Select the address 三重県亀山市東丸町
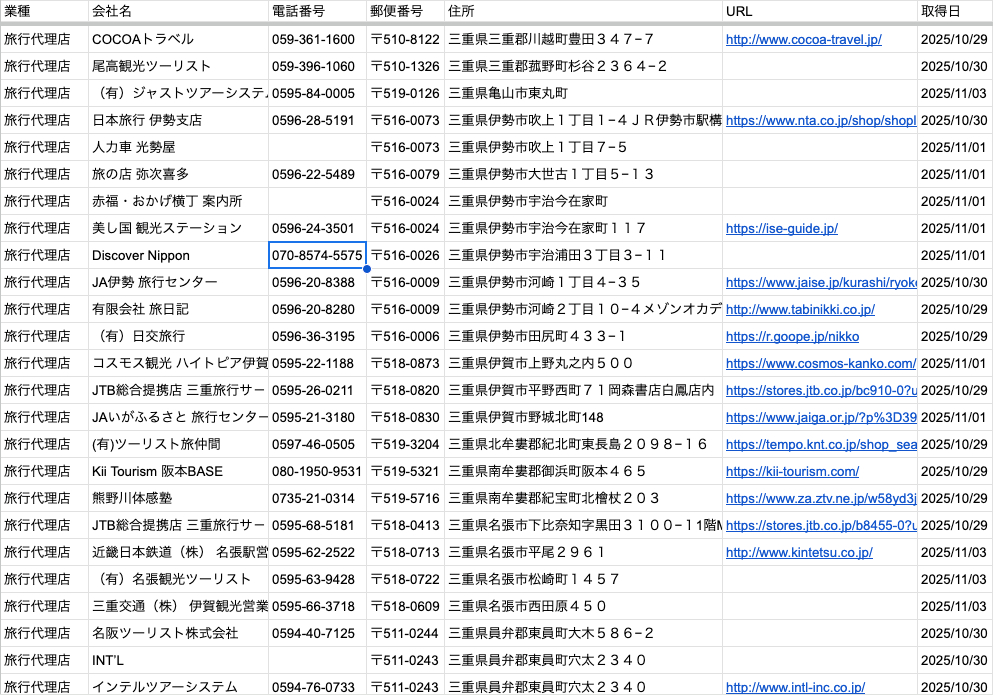Viewport: 993px width, 695px height. pyautogui.click(x=583, y=93)
